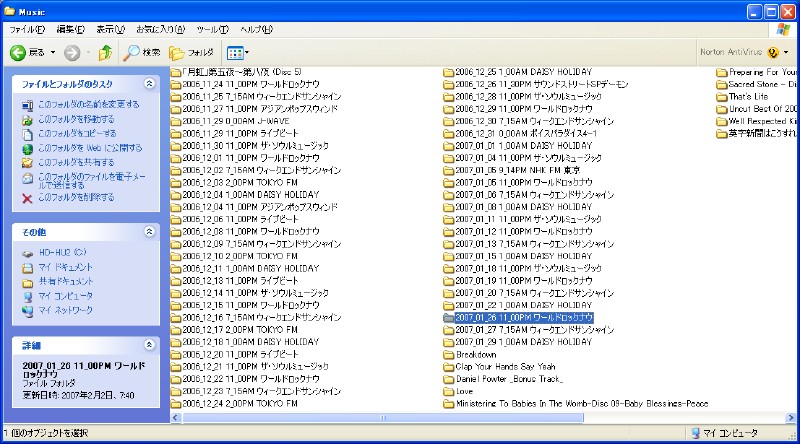Select the "That's Life" folder
The width and height of the screenshot is (800, 444).
pyautogui.click(x=722, y=97)
